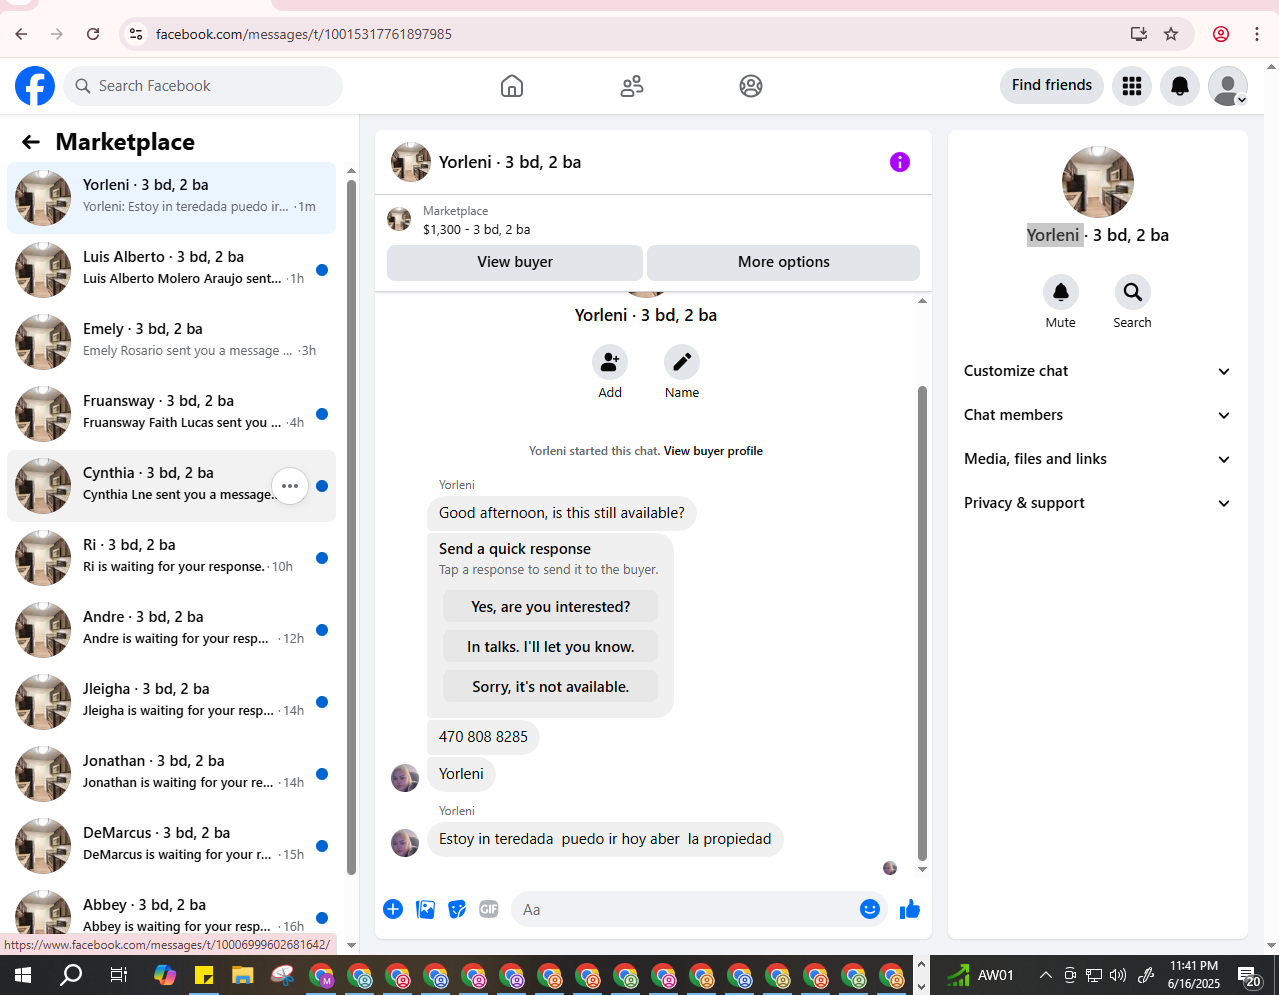The height and width of the screenshot is (995, 1279).
Task: Send a thumbs up like
Action: coord(910,909)
